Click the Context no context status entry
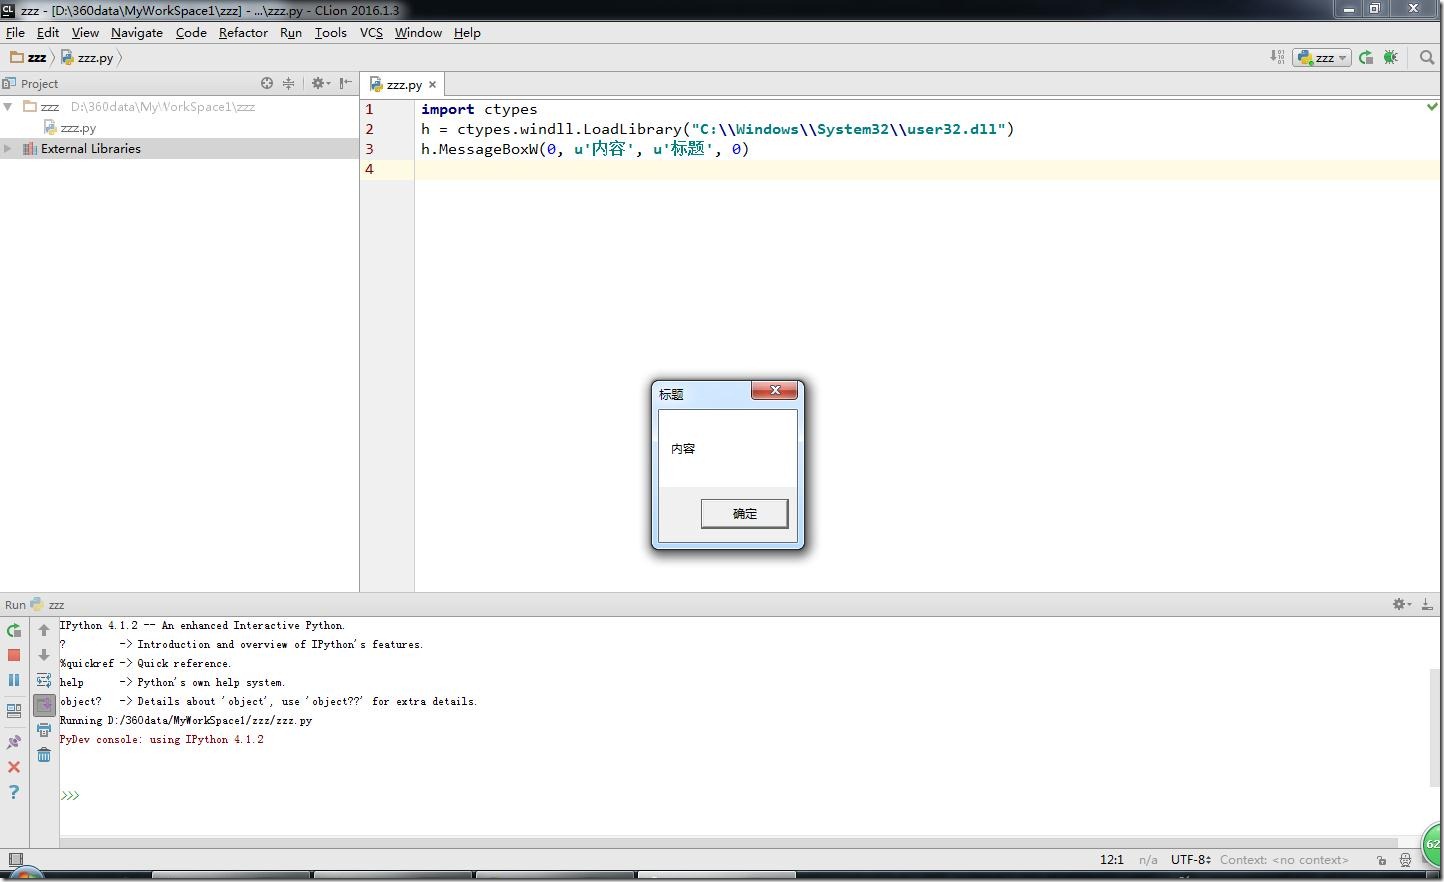The image size is (1444, 882). click(1284, 859)
